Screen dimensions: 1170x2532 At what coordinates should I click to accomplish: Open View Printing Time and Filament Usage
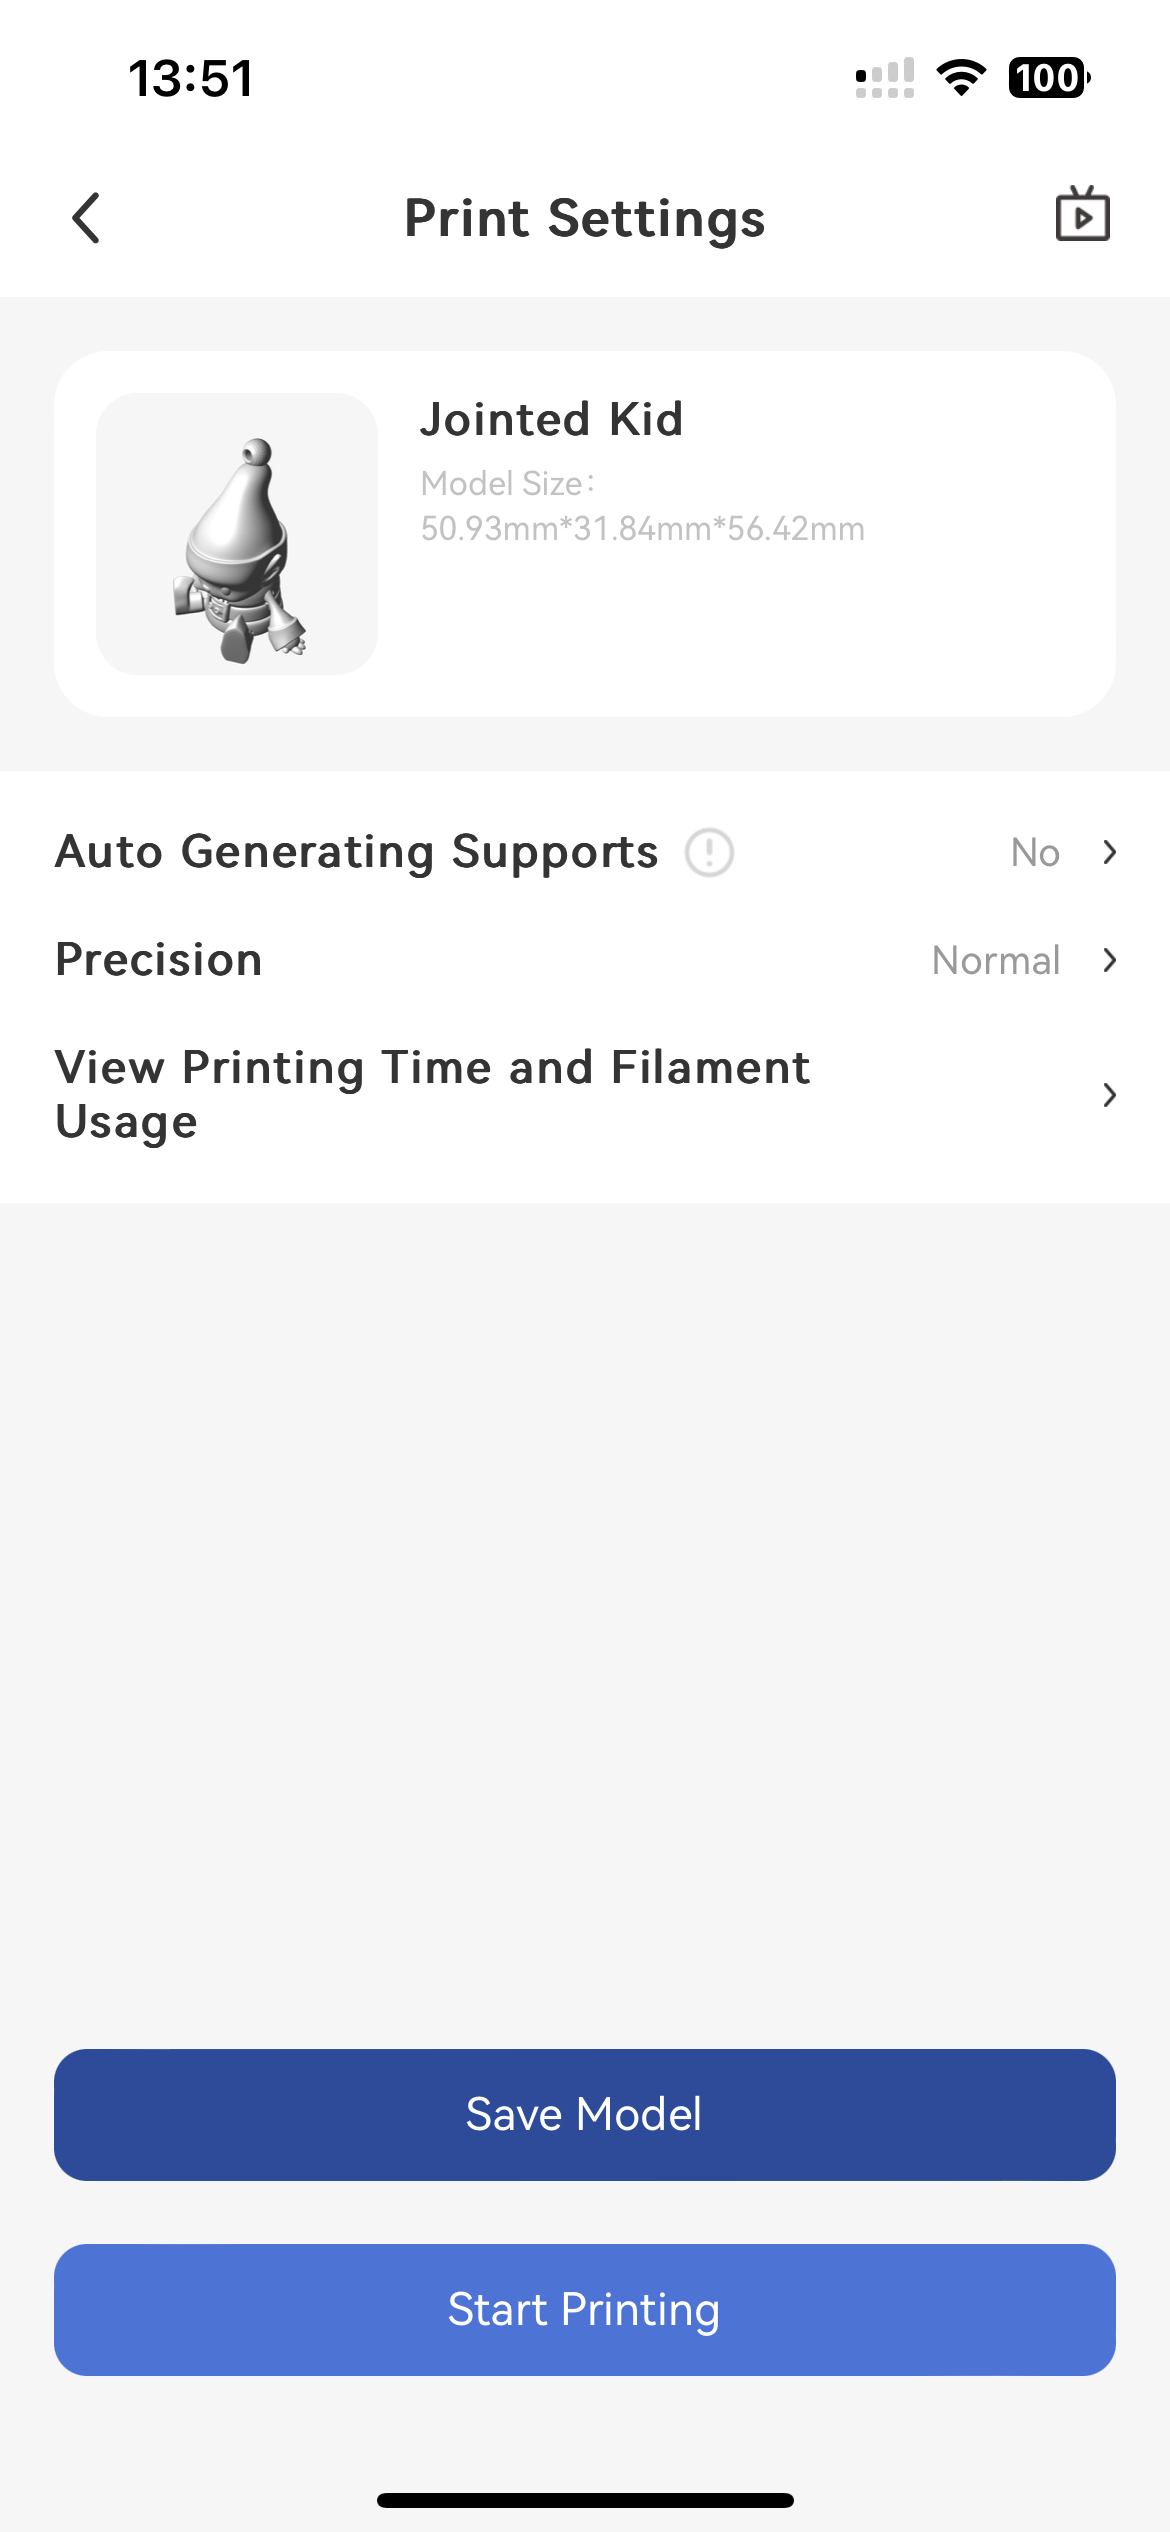pos(432,1094)
